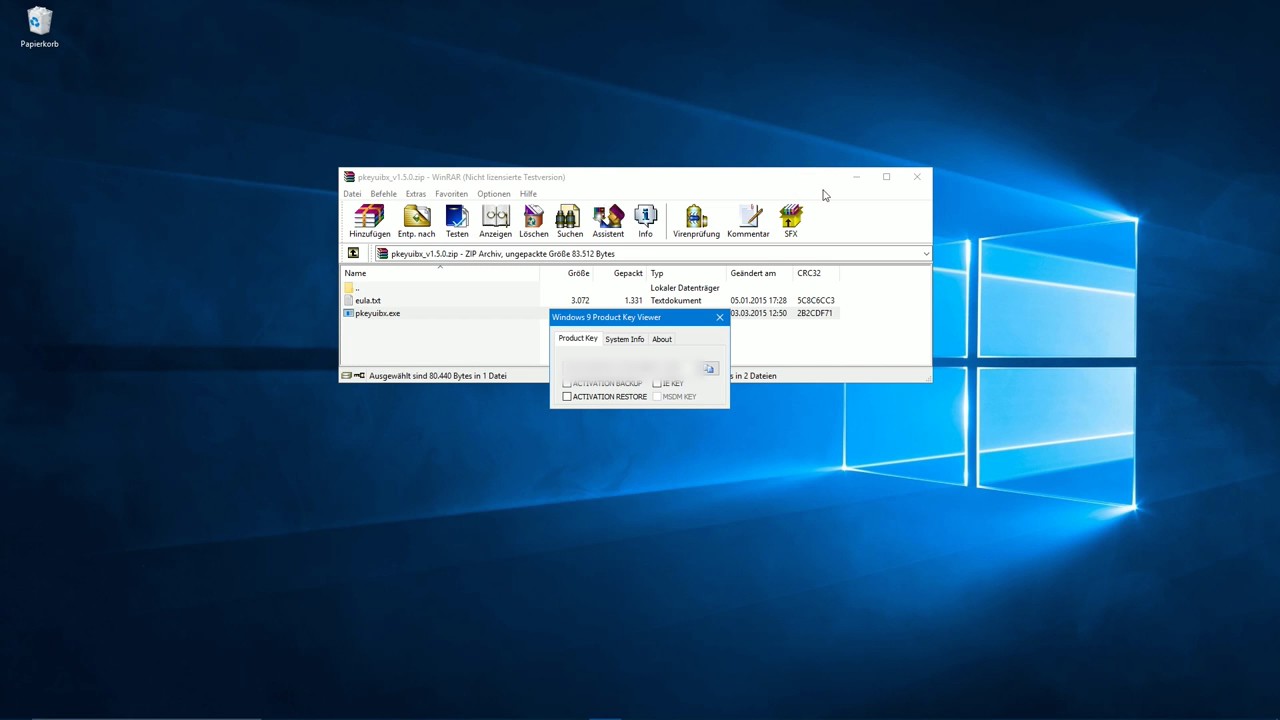Click 'Ausgewählt sind 80.440 Bytes' status text

coord(438,376)
